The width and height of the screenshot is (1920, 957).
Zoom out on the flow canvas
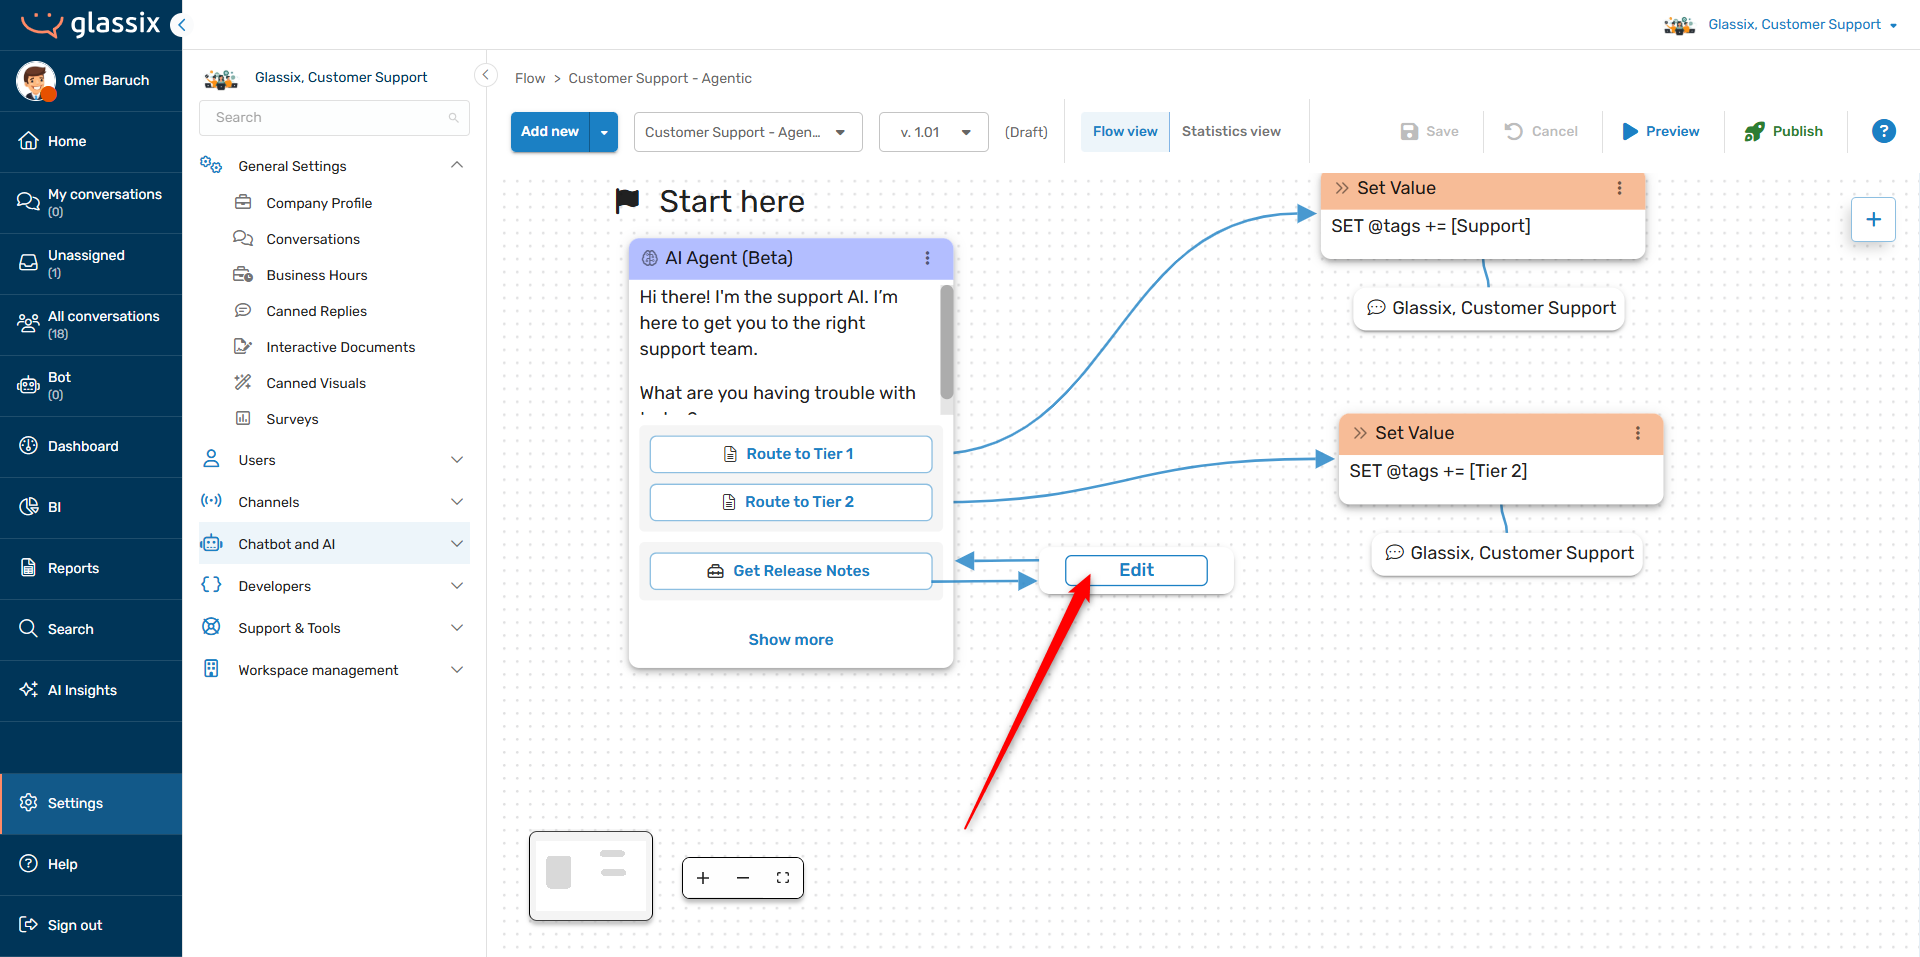743,878
